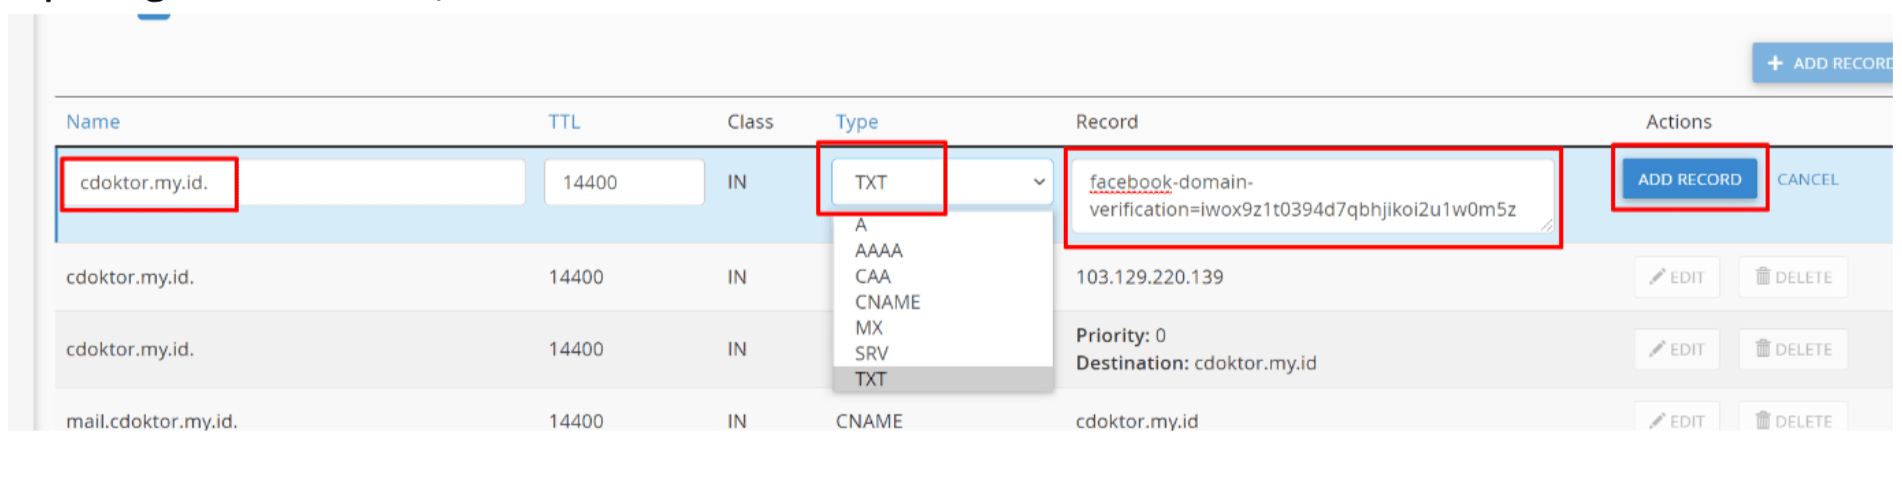Click the TTL input field showing 14400

point(624,182)
